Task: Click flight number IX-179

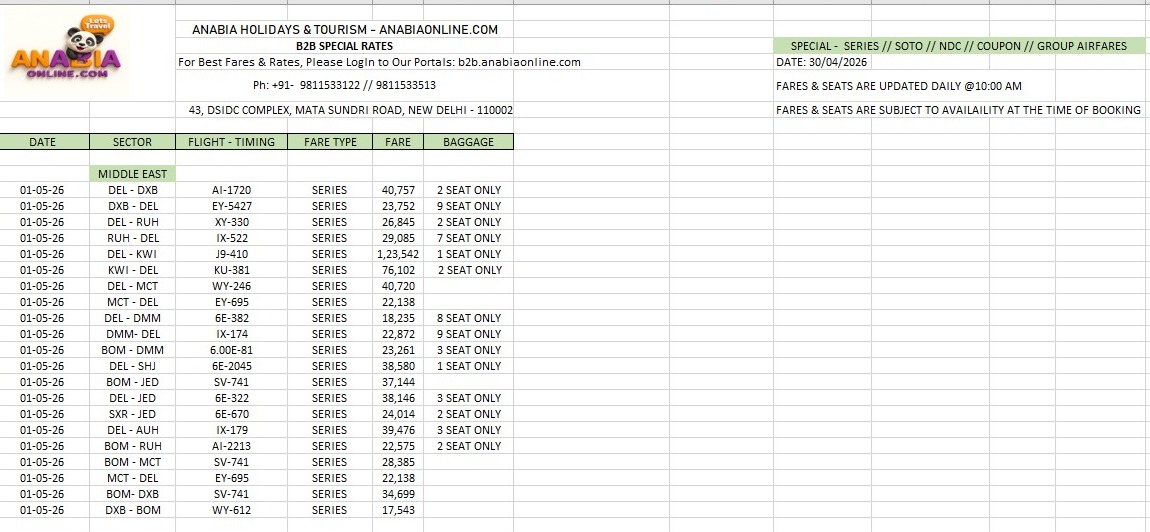Action: [x=231, y=431]
